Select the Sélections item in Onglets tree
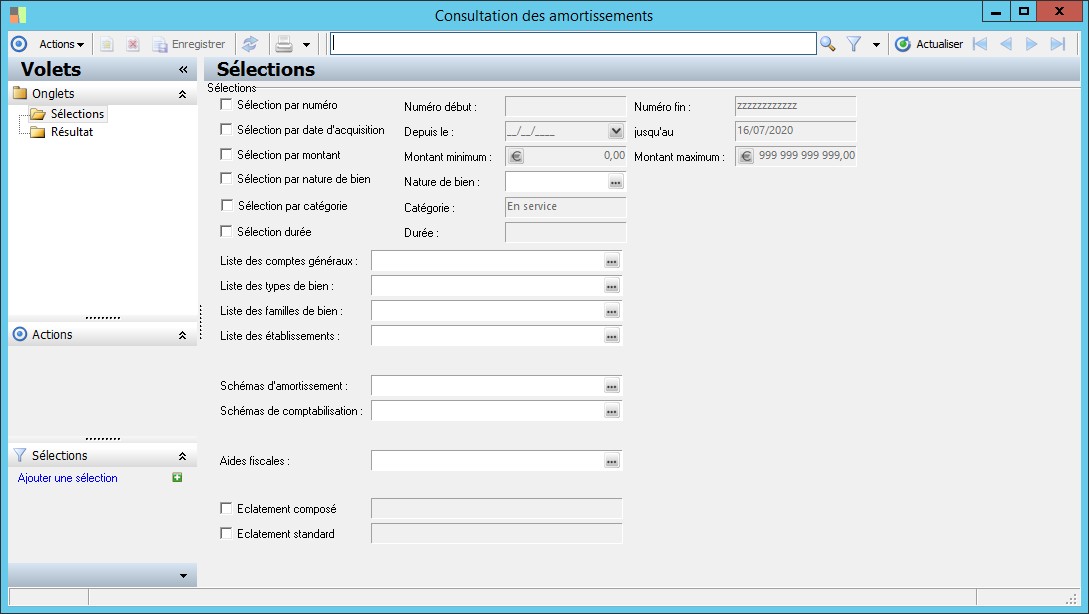 [x=77, y=114]
